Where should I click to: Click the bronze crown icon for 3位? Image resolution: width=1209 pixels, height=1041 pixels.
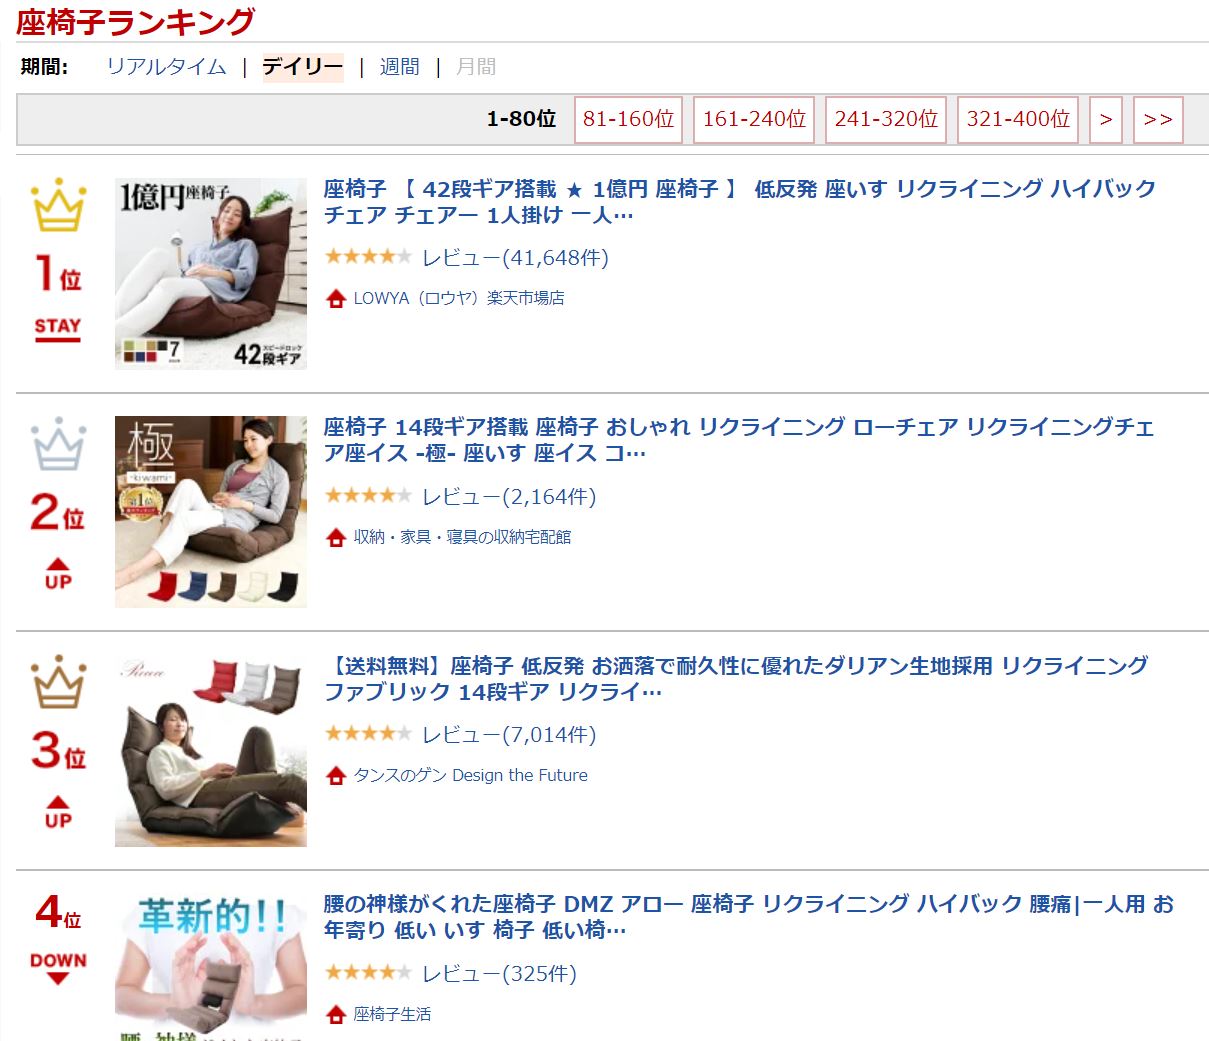click(59, 682)
